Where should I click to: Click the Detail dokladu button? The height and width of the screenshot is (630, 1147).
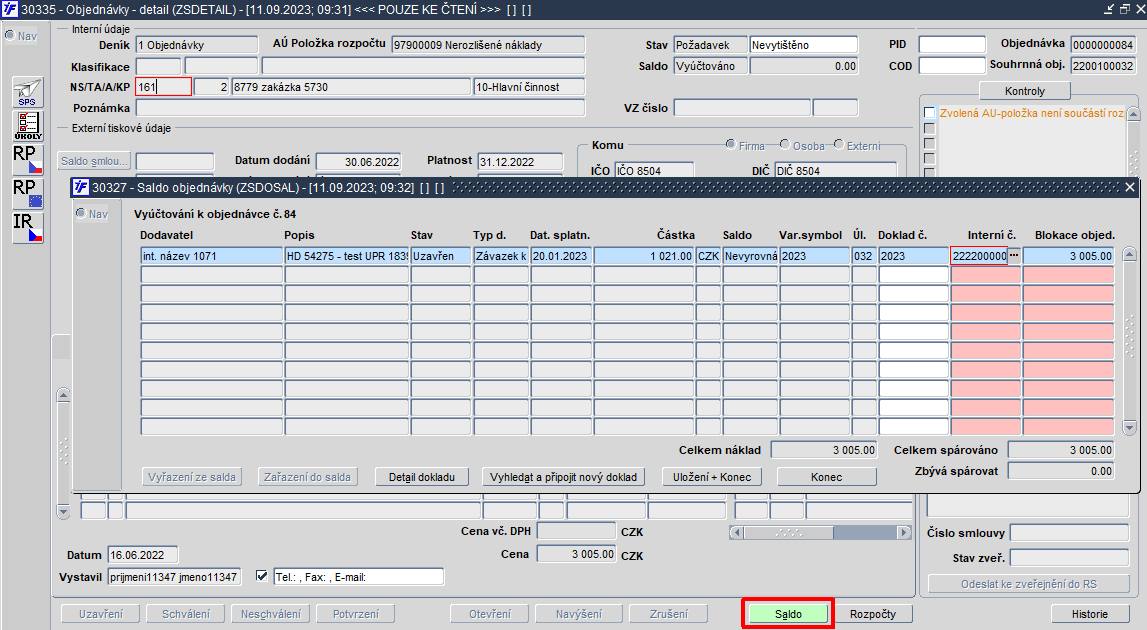(422, 477)
